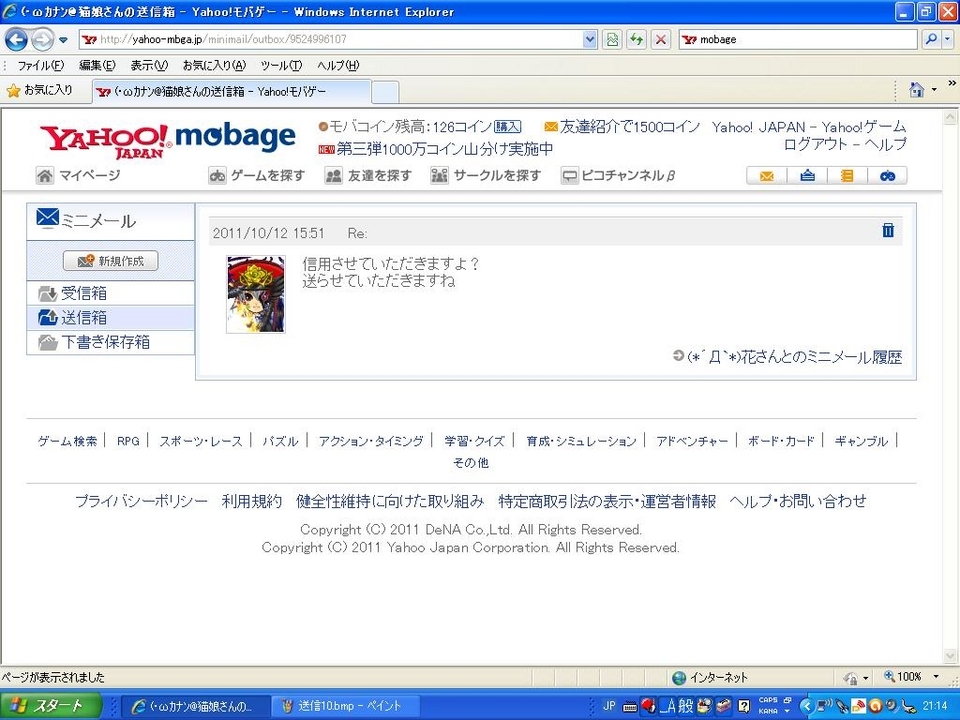The width and height of the screenshot is (960, 720).
Task: Click the ログアウト link
Action: coord(816,144)
